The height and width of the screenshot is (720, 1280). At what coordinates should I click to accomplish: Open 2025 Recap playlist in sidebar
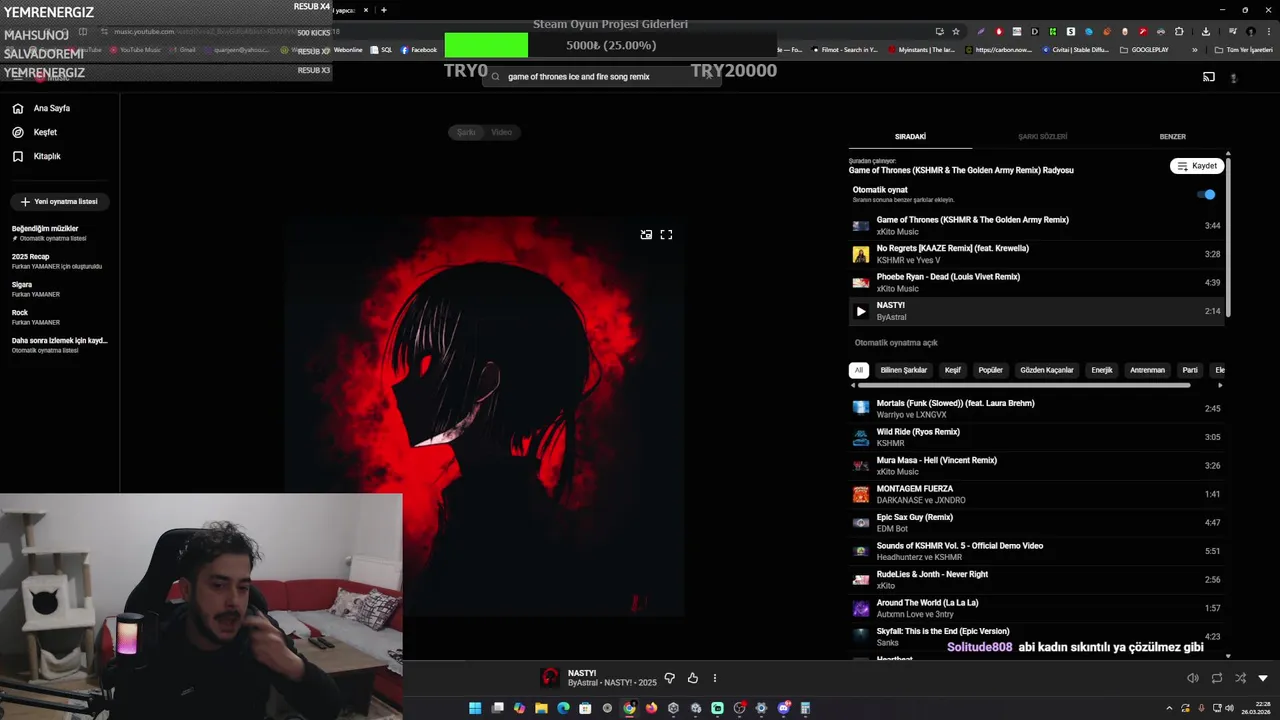pos(58,261)
